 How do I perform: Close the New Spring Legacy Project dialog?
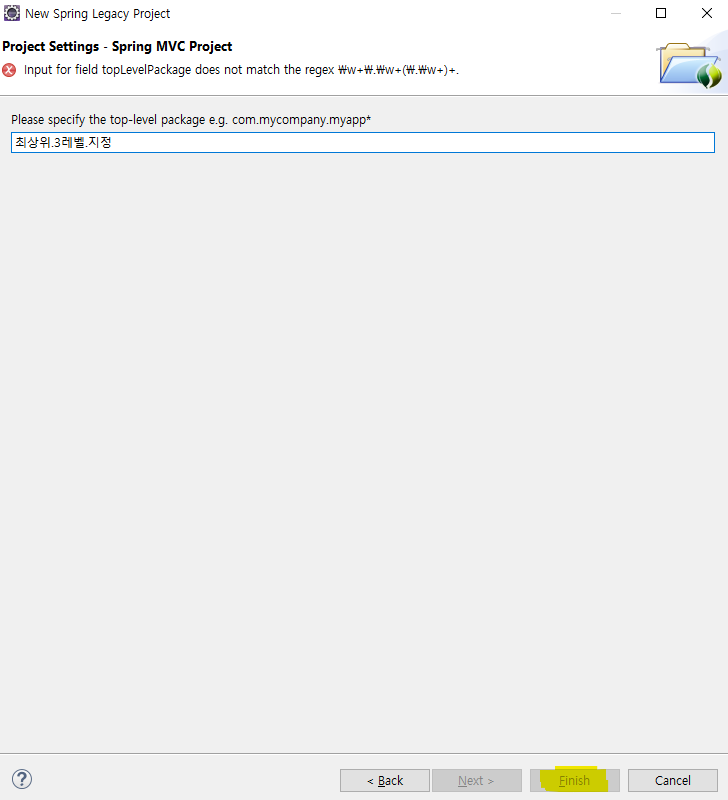707,13
